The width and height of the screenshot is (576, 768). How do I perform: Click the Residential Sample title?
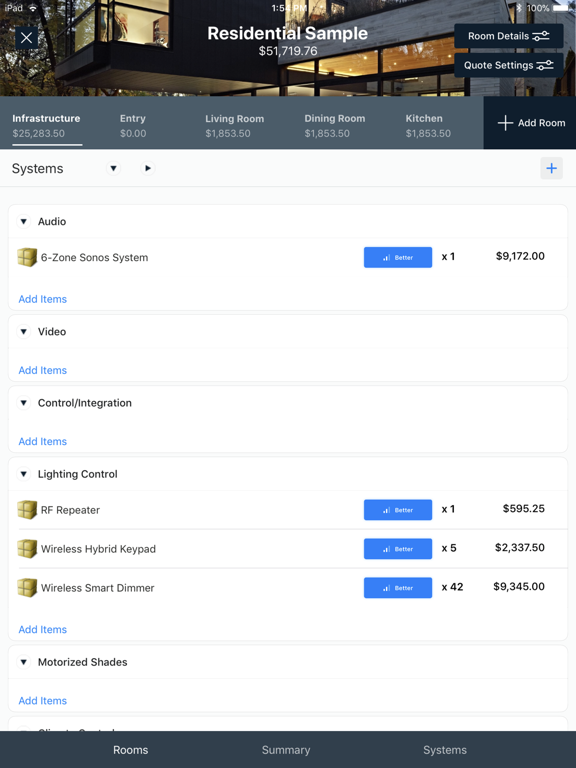pos(288,33)
